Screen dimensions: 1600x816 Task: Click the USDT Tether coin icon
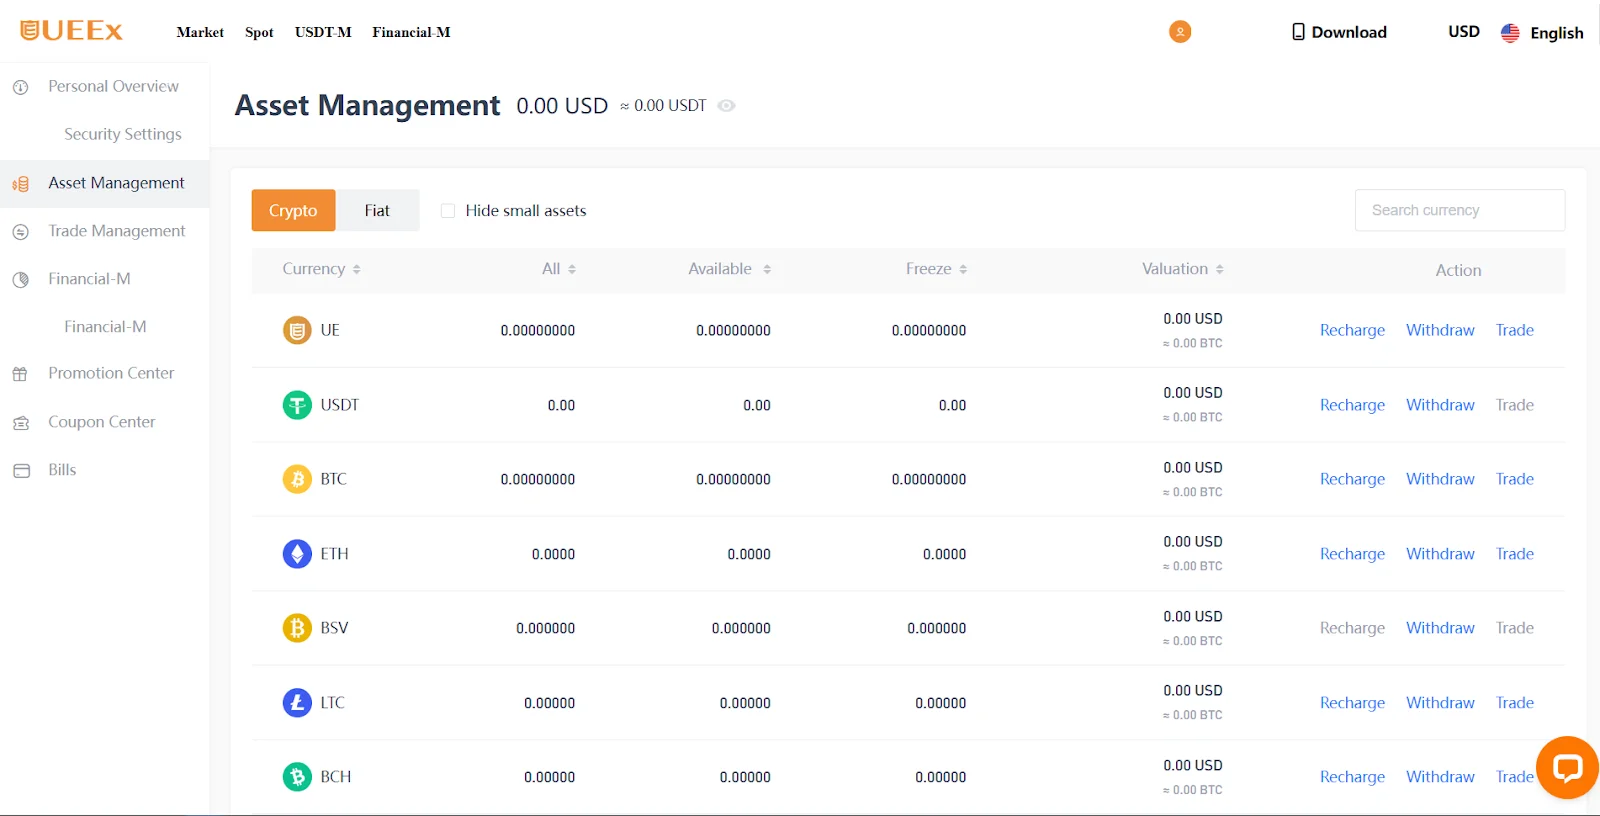(297, 405)
